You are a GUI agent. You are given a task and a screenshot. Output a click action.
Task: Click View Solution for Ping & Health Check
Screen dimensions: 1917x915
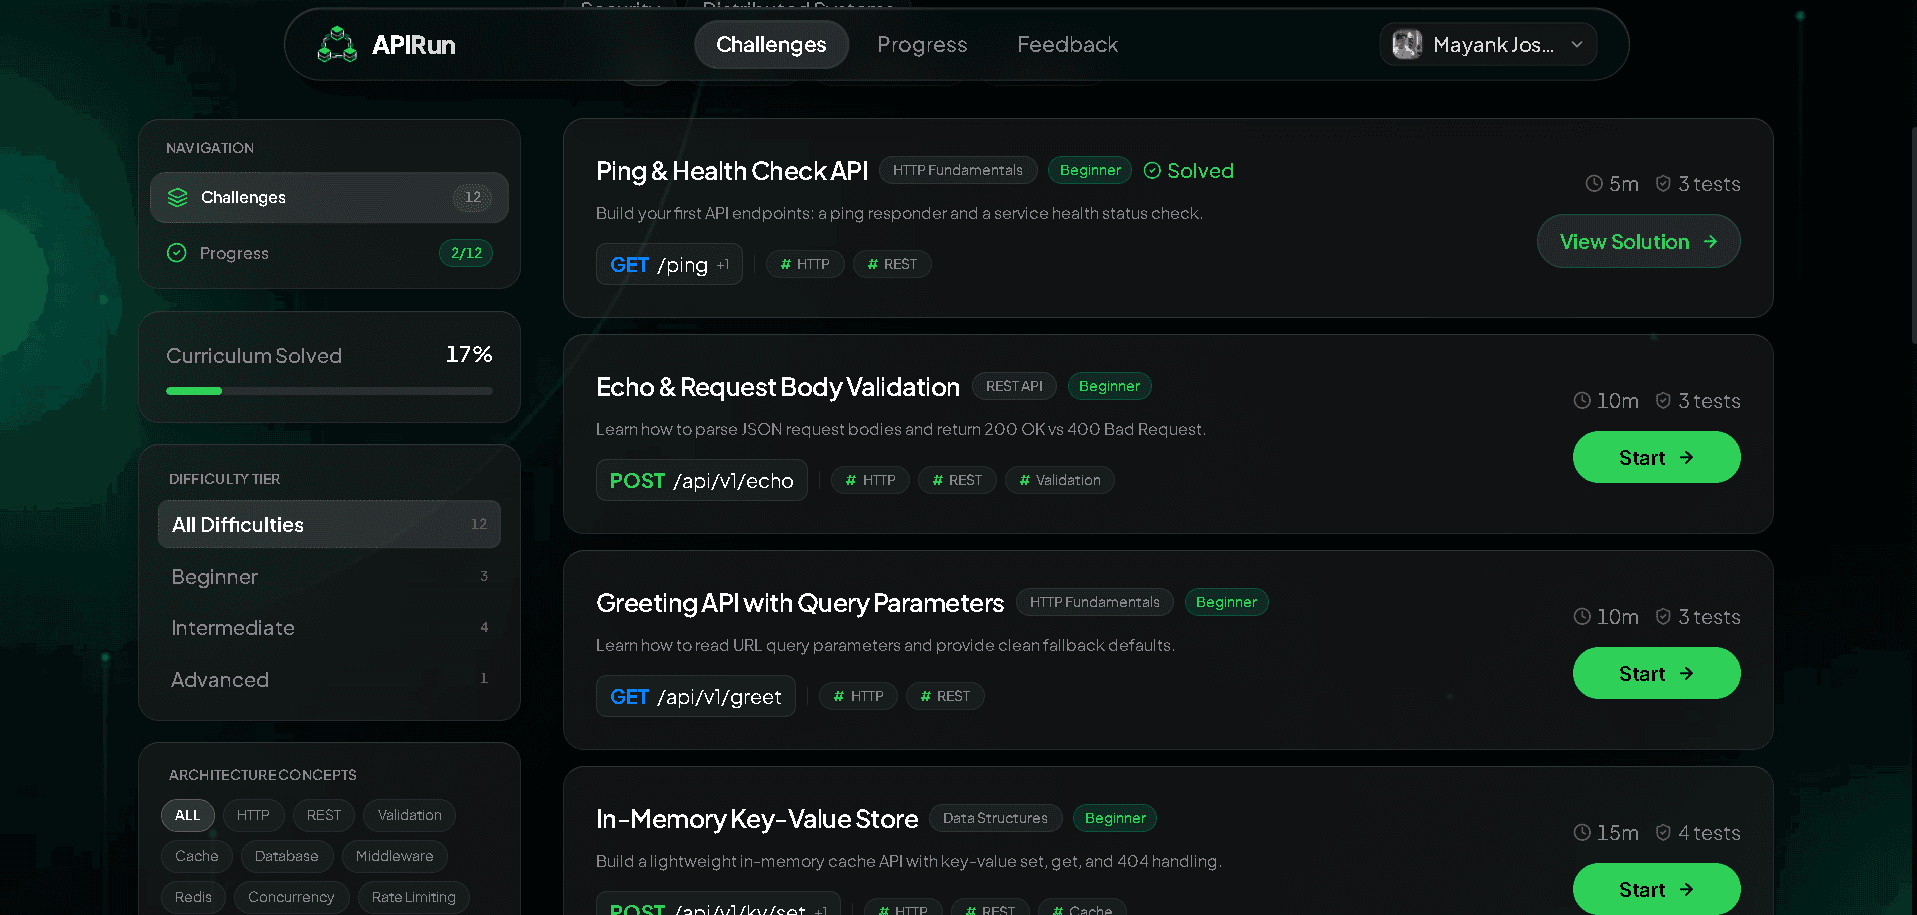pyautogui.click(x=1638, y=241)
